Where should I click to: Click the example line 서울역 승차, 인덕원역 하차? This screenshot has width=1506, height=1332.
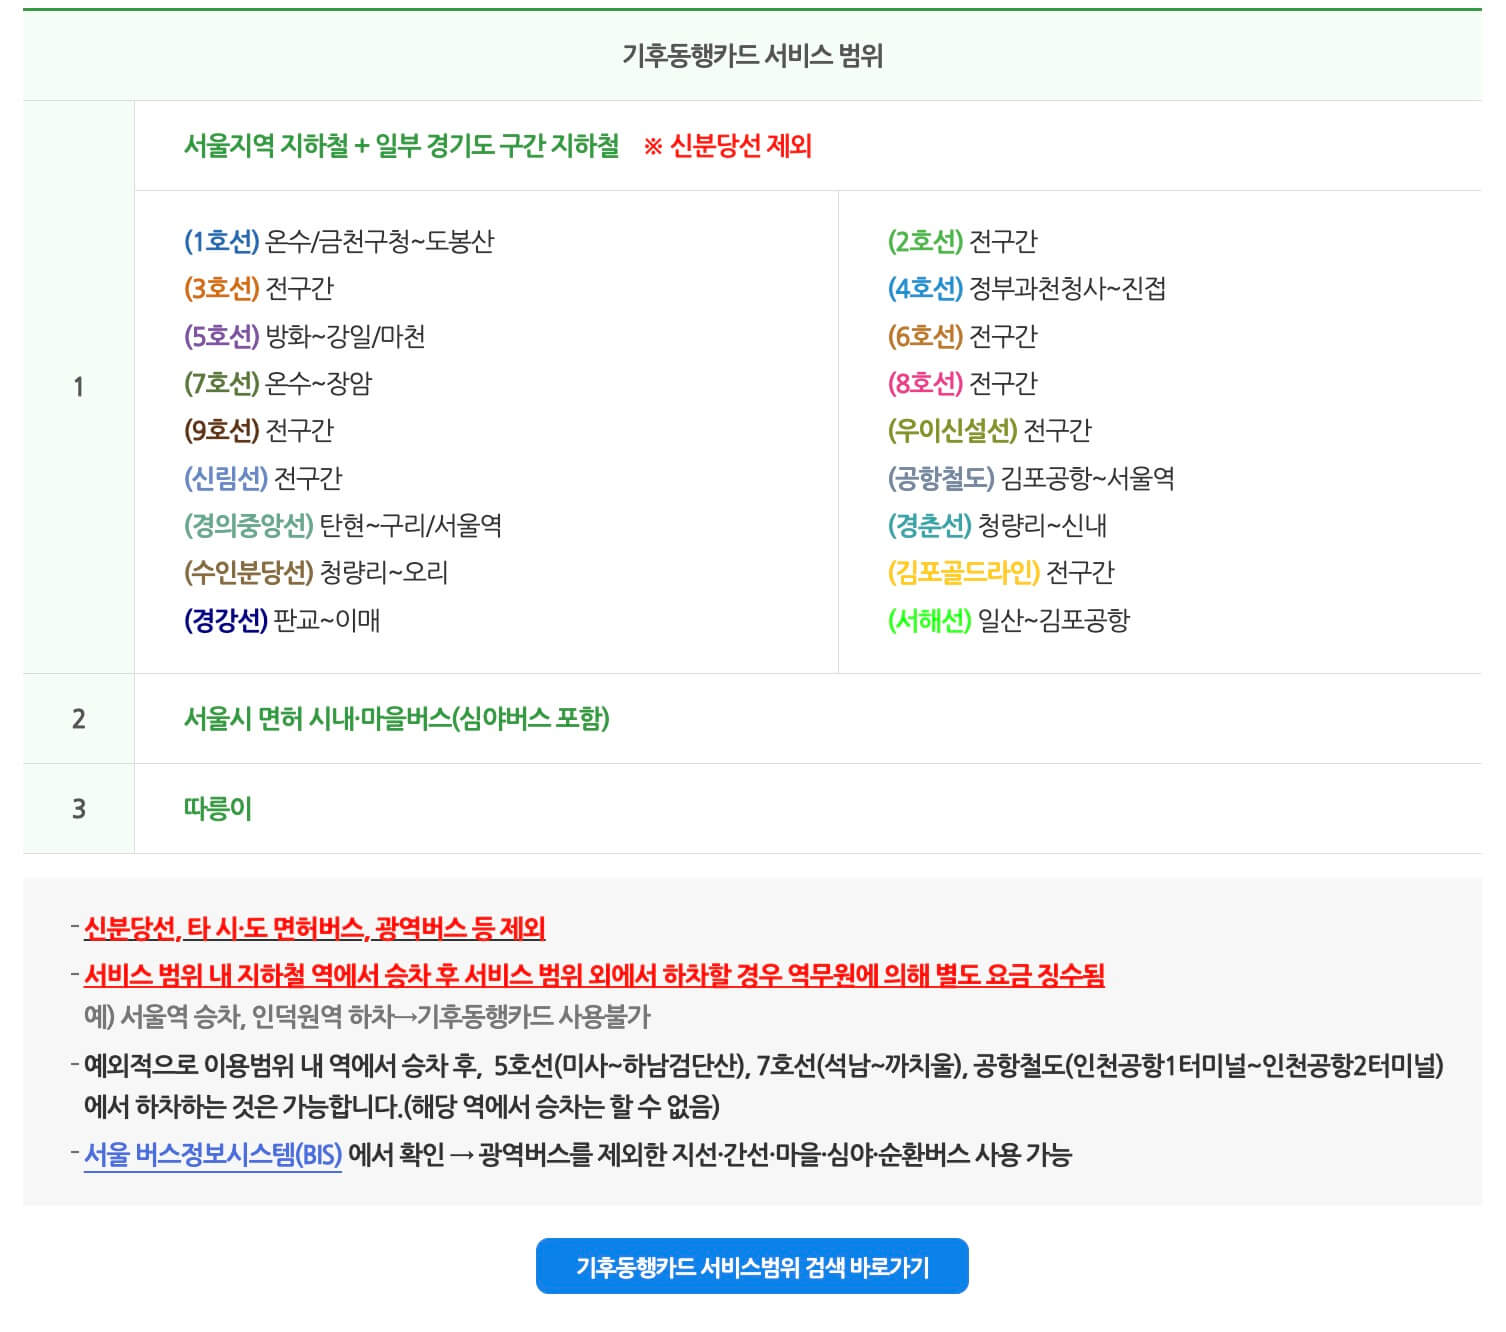click(367, 1017)
